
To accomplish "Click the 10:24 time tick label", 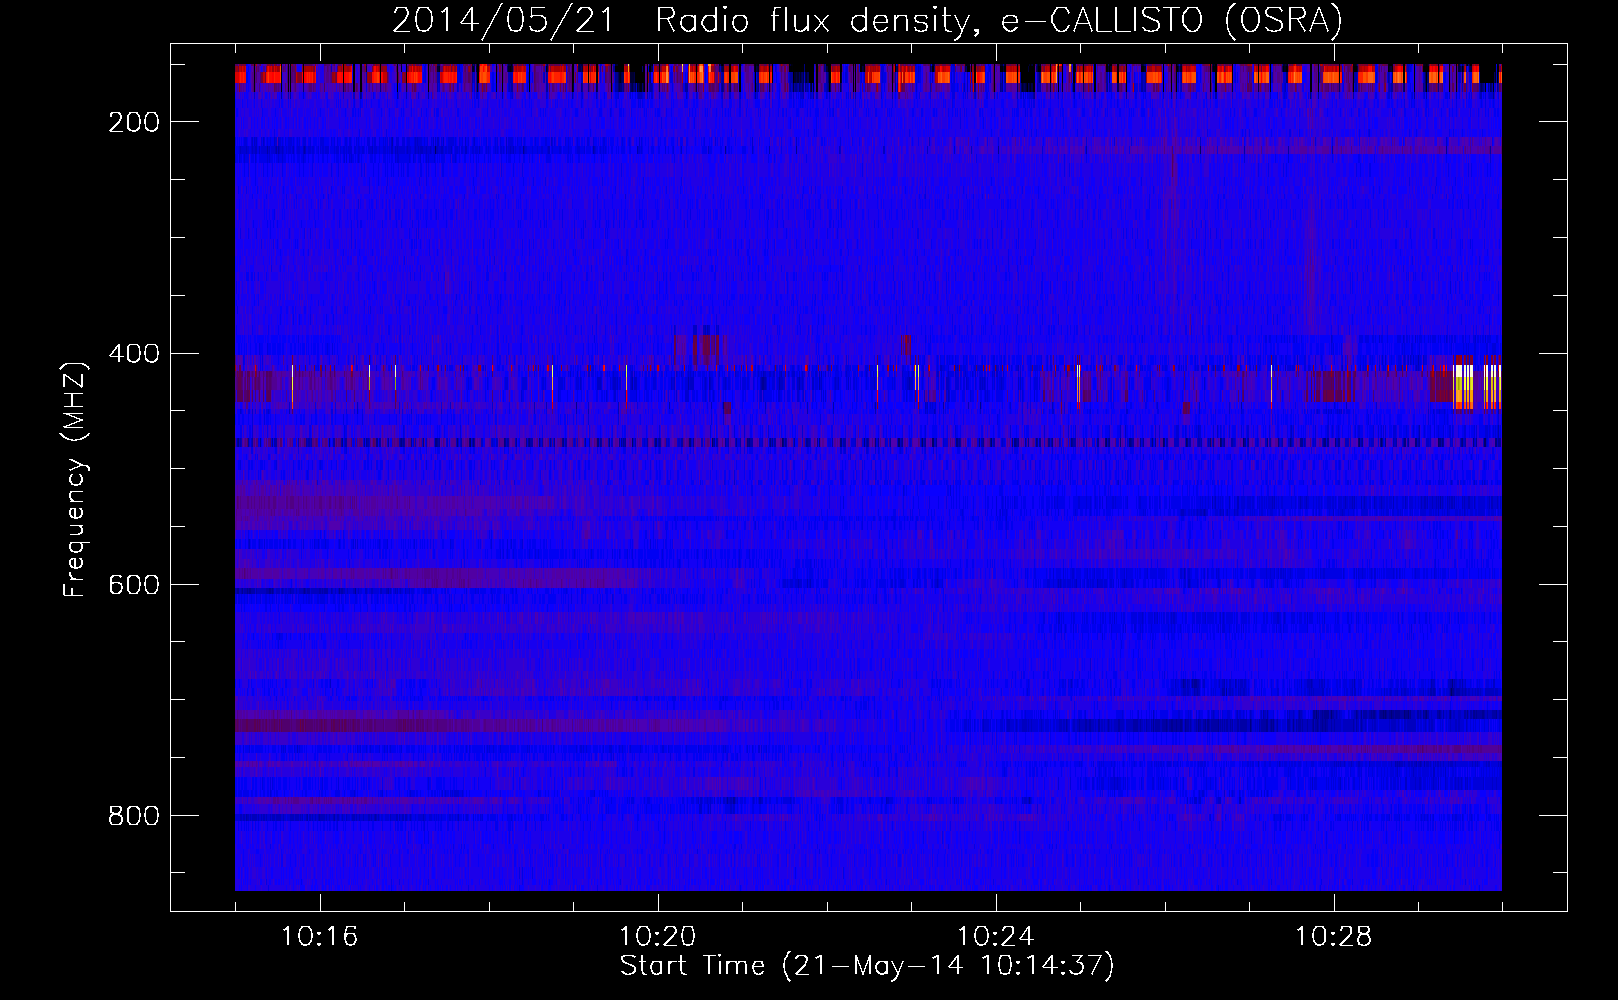I will click(x=996, y=936).
